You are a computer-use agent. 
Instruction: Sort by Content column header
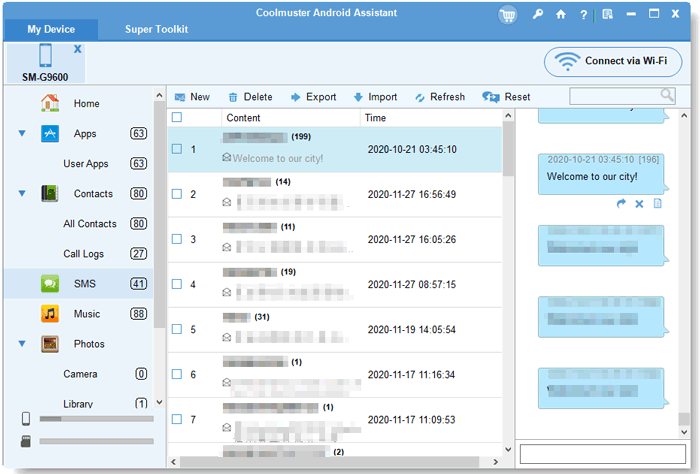pyautogui.click(x=243, y=118)
